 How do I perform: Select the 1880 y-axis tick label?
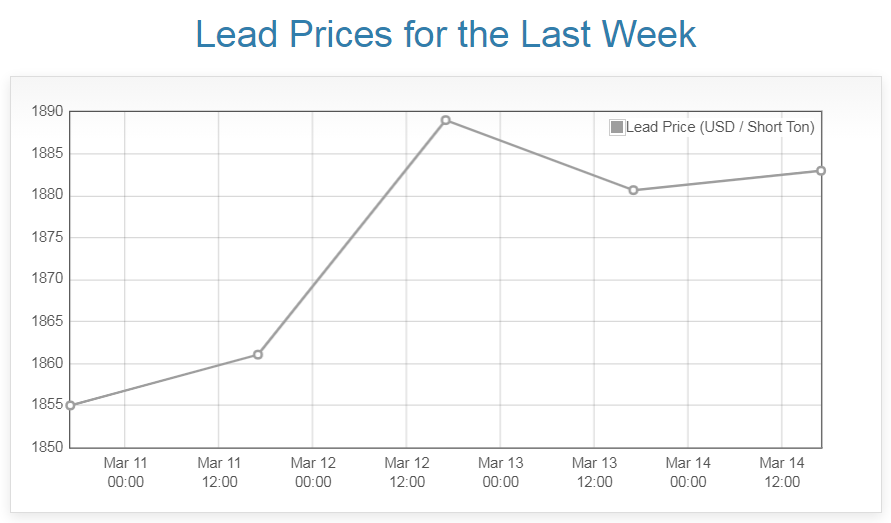(47, 195)
